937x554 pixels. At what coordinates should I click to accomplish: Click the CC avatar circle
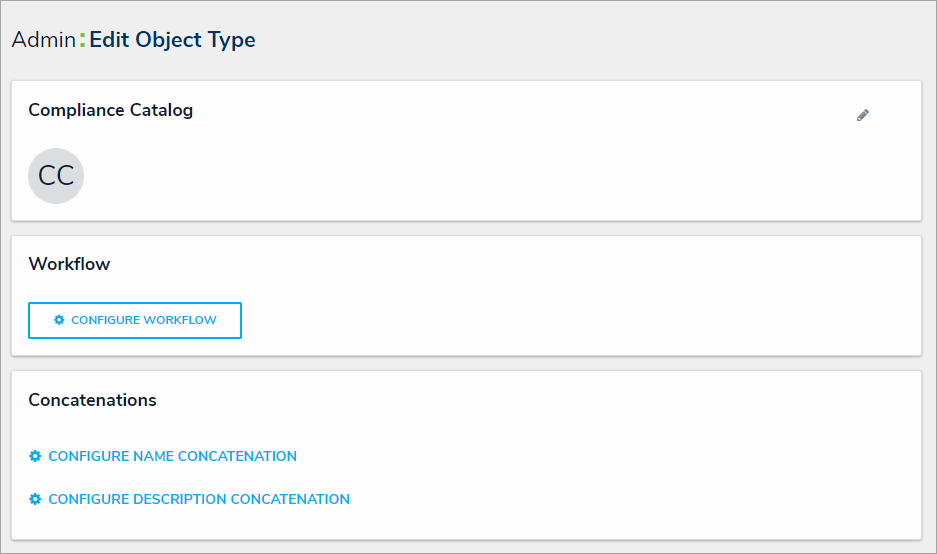[x=56, y=176]
